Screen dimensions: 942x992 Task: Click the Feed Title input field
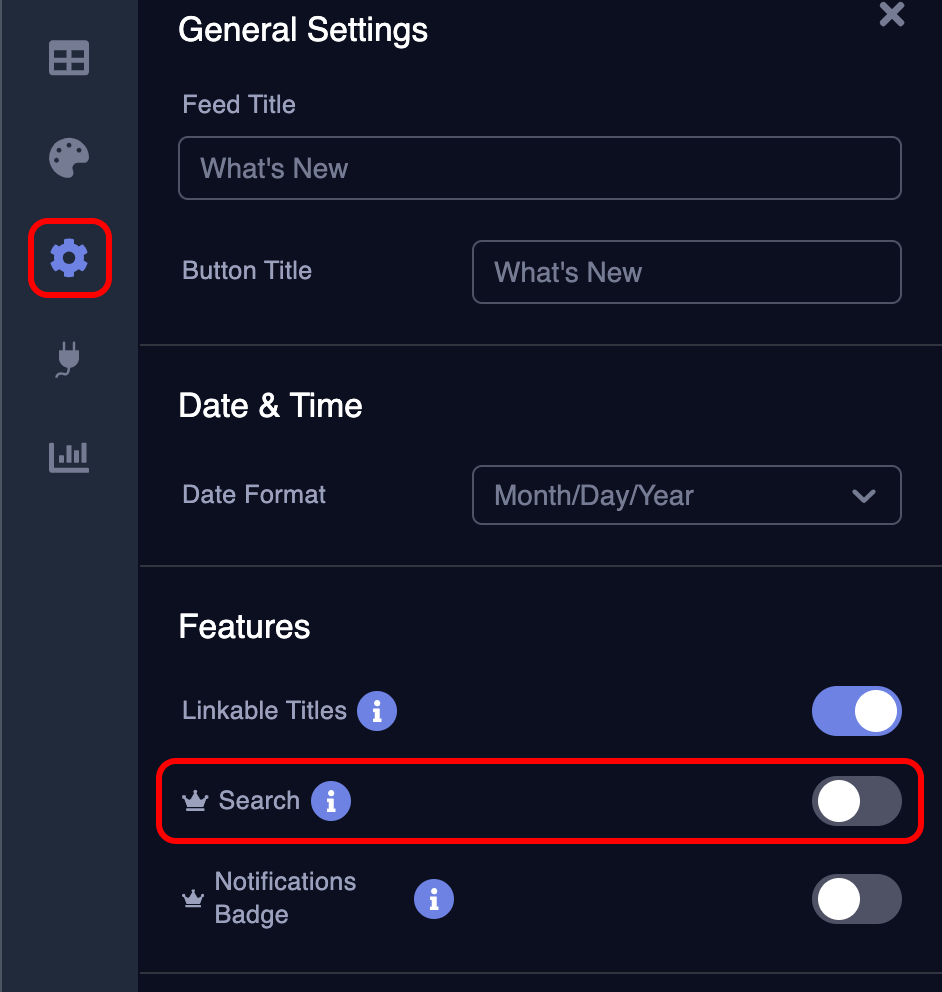[540, 168]
